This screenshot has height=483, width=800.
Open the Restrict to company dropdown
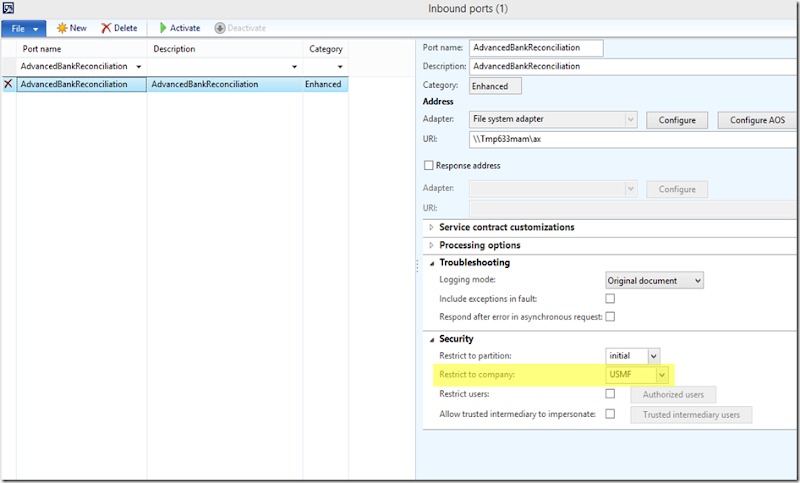pyautogui.click(x=661, y=375)
